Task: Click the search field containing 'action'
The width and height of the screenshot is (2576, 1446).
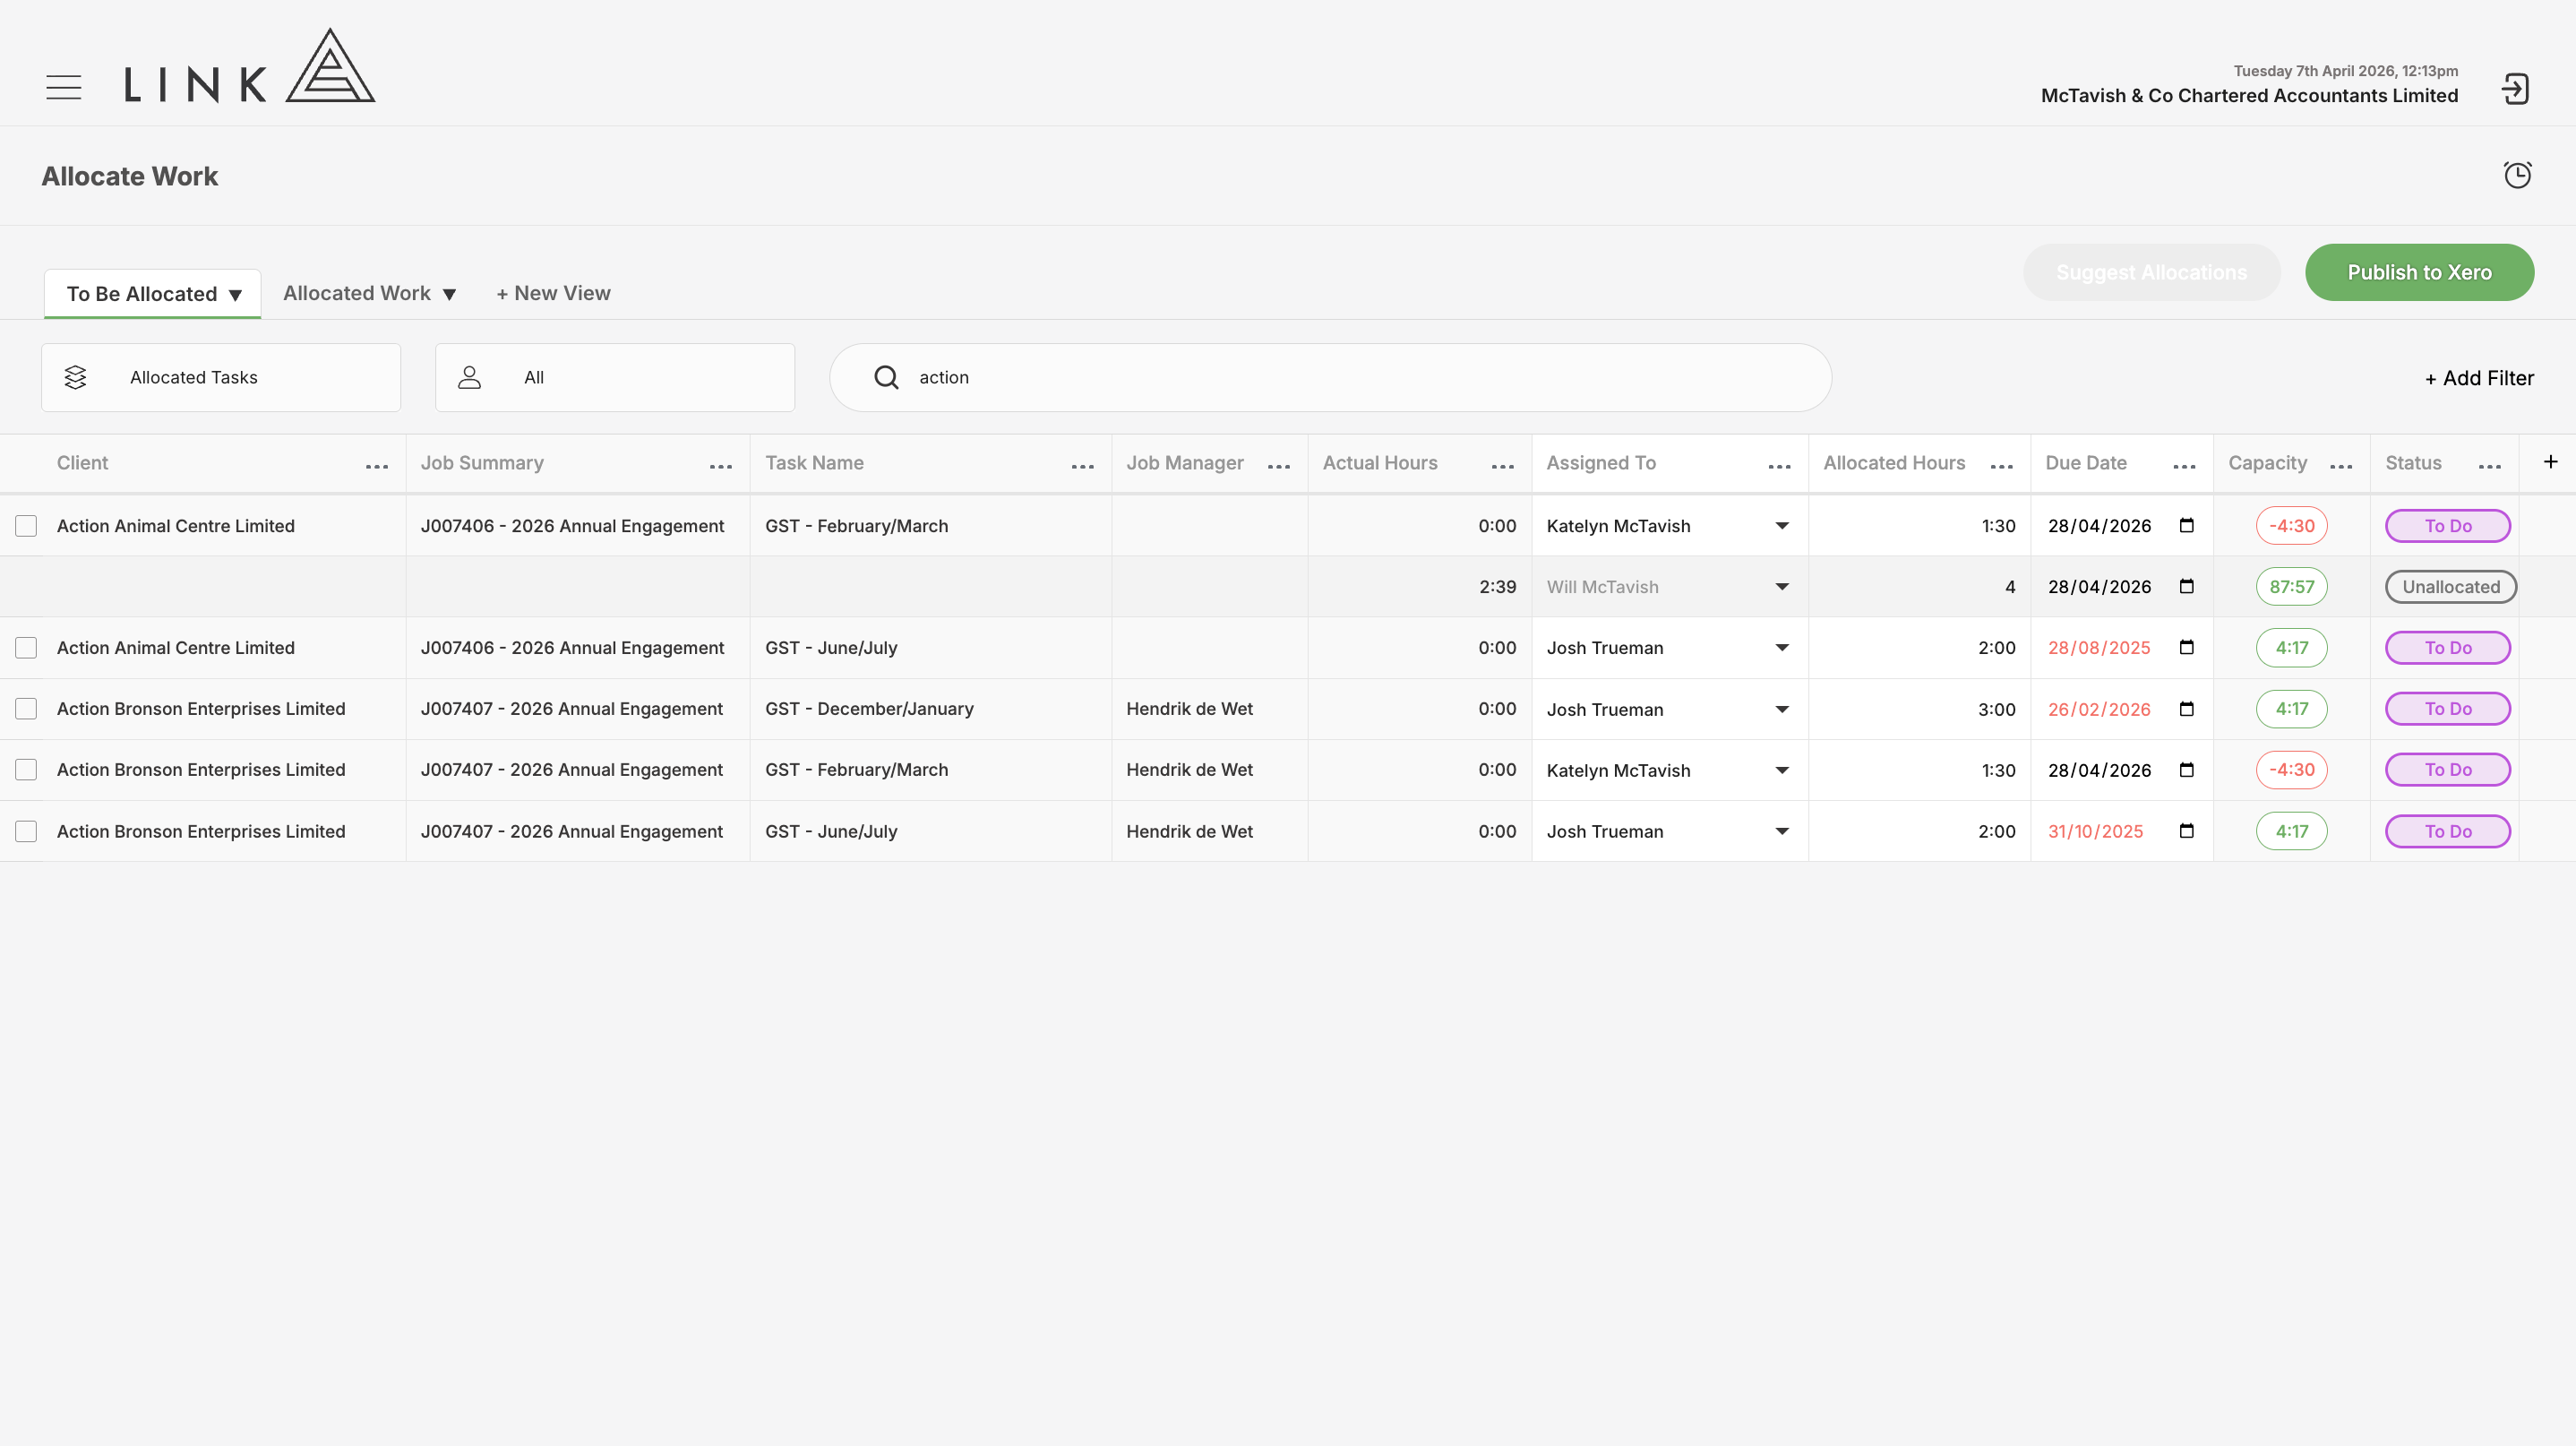Action: tap(1330, 377)
